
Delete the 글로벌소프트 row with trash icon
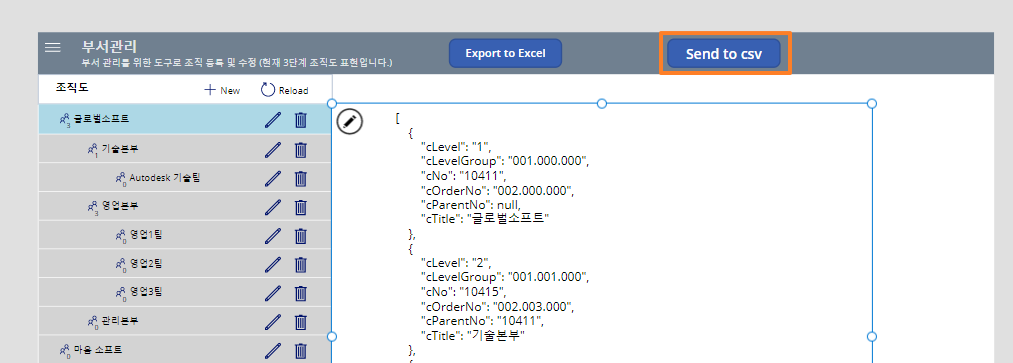300,120
